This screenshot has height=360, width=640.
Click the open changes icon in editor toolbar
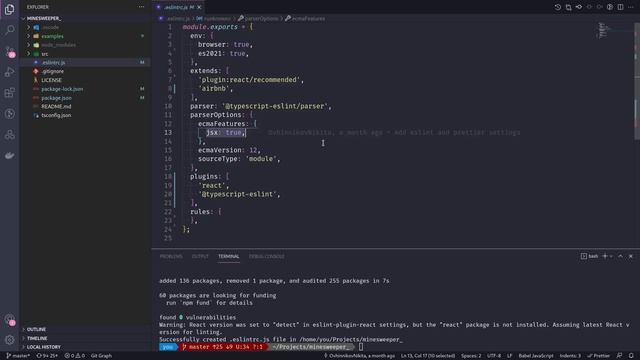(x=568, y=7)
